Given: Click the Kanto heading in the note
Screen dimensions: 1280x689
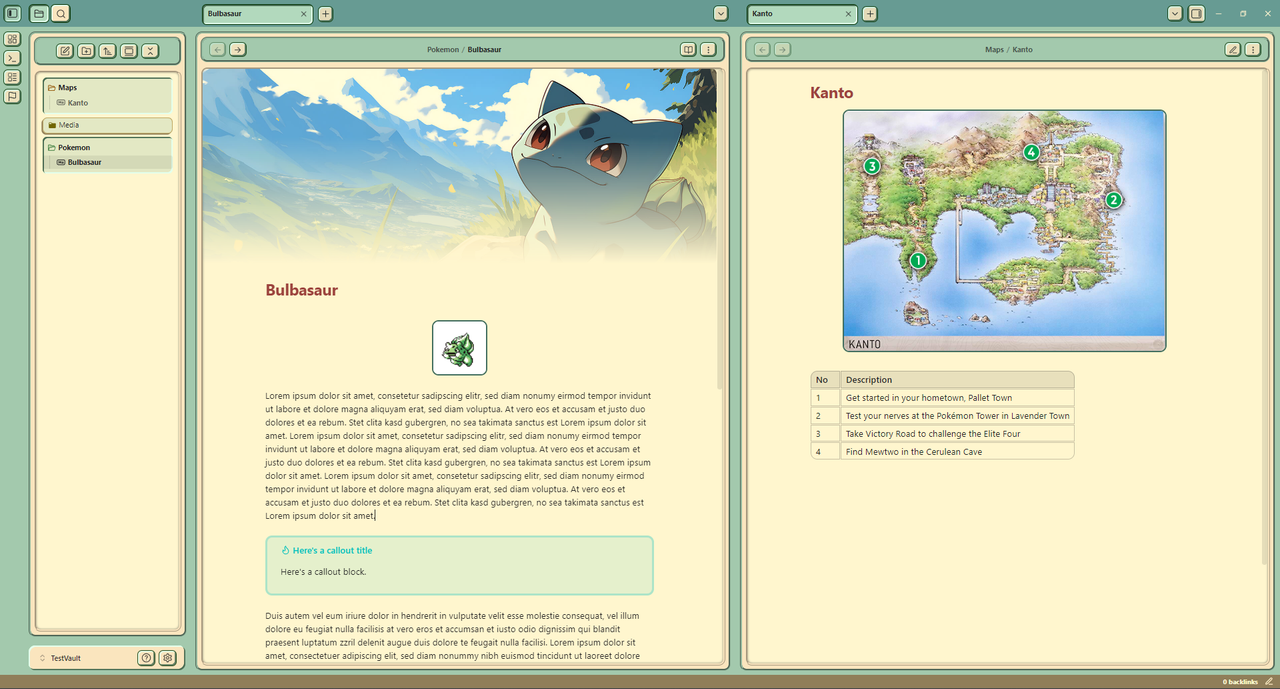Looking at the screenshot, I should pos(832,93).
